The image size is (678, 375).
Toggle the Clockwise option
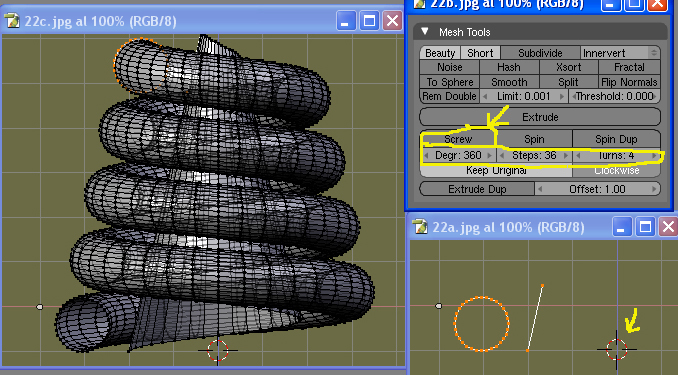[616, 170]
